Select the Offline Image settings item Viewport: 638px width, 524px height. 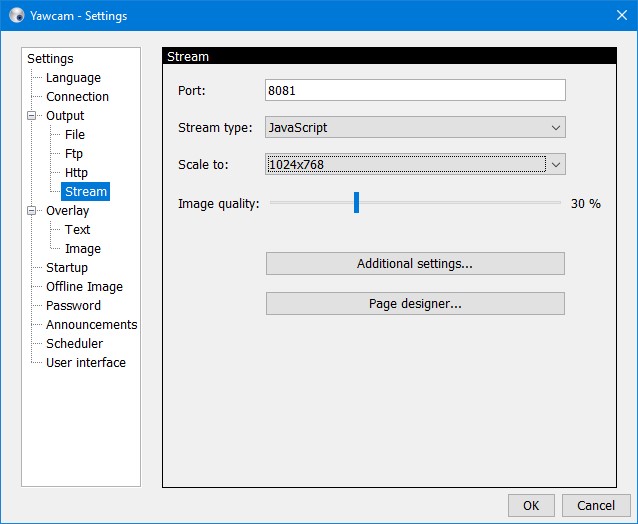[84, 286]
